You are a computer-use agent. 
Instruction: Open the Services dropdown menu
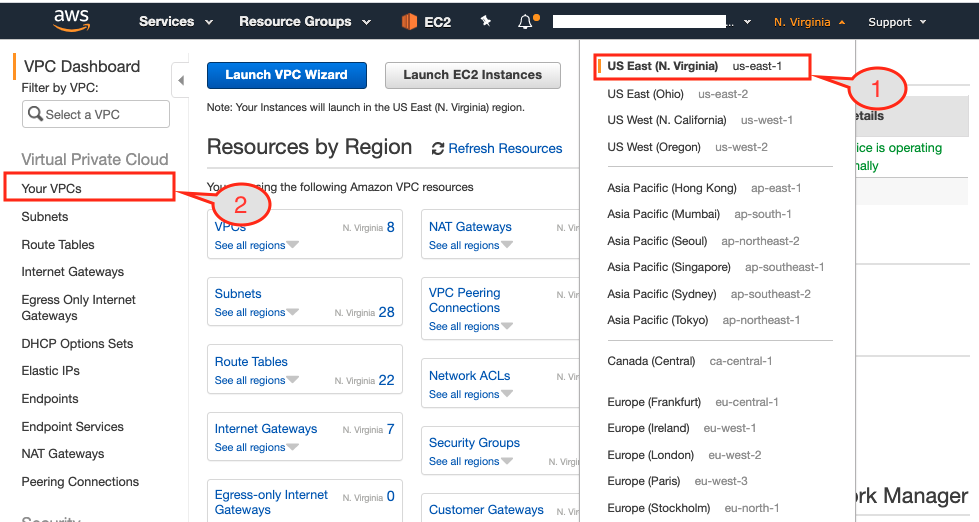click(x=175, y=22)
